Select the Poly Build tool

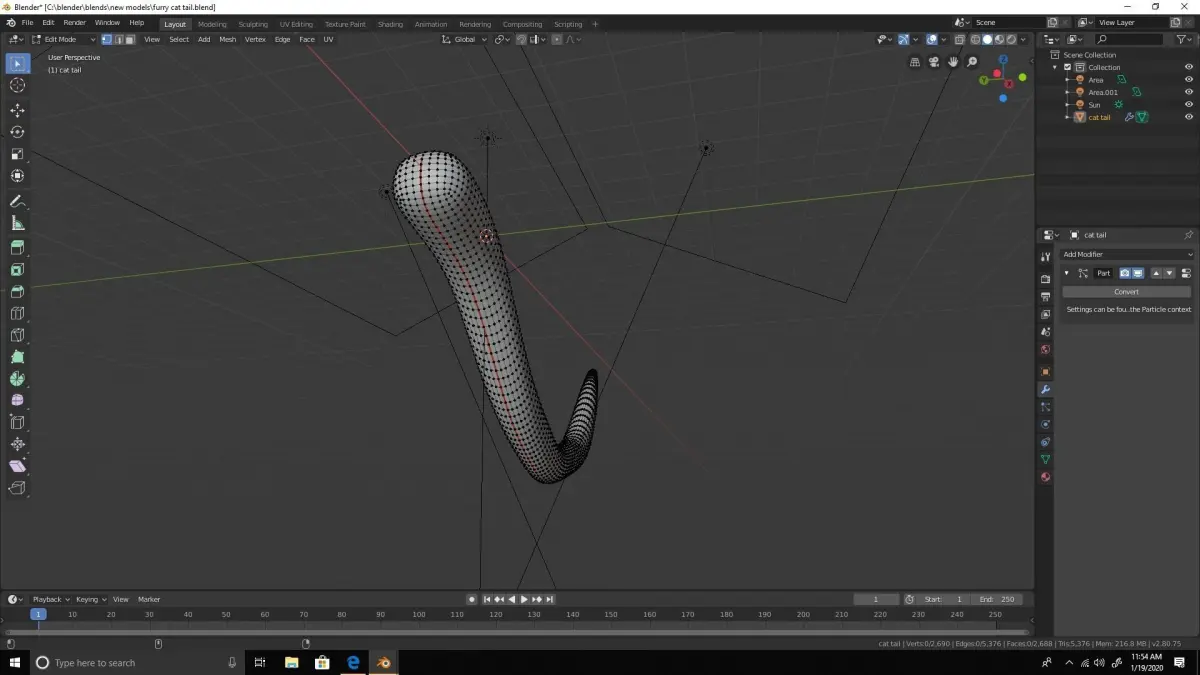[17, 357]
